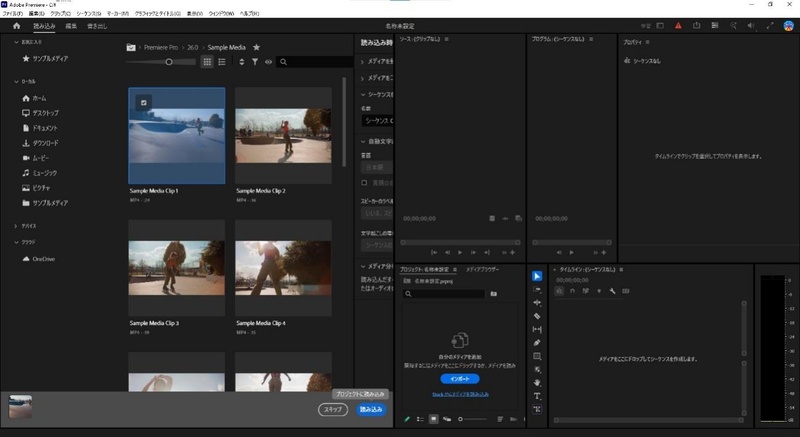Switch to the 編集 edit tab
The width and height of the screenshot is (800, 437).
71,26
